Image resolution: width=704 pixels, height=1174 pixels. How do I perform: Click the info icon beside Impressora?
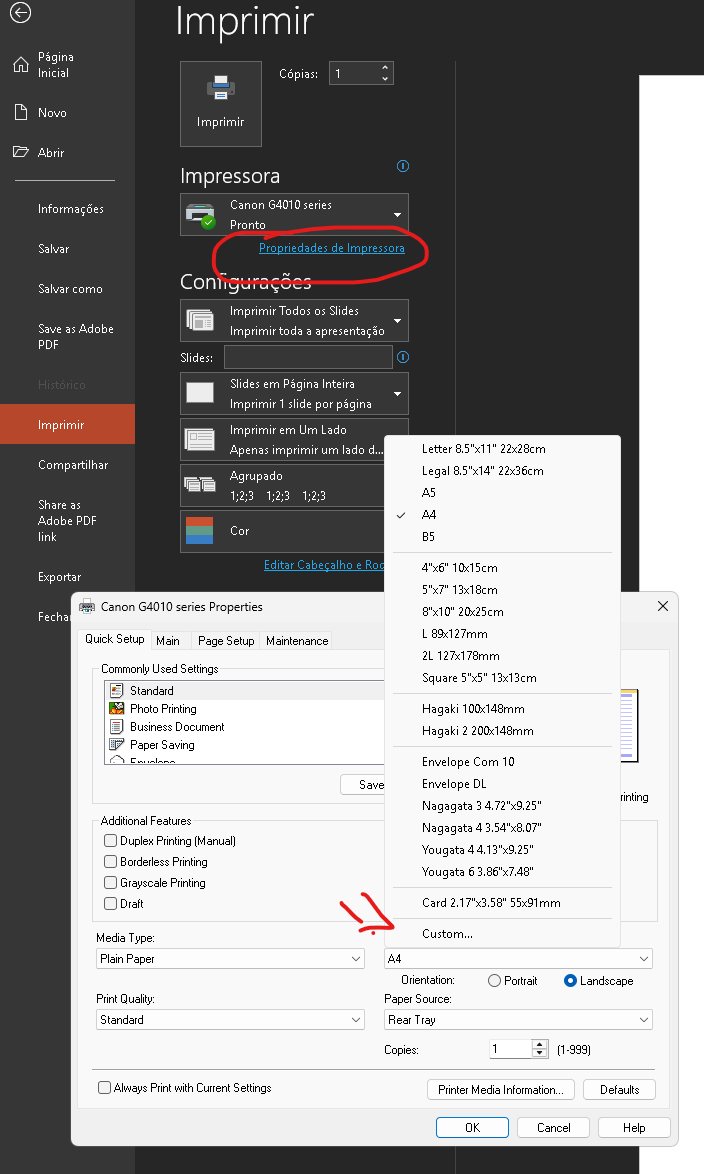coord(403,166)
